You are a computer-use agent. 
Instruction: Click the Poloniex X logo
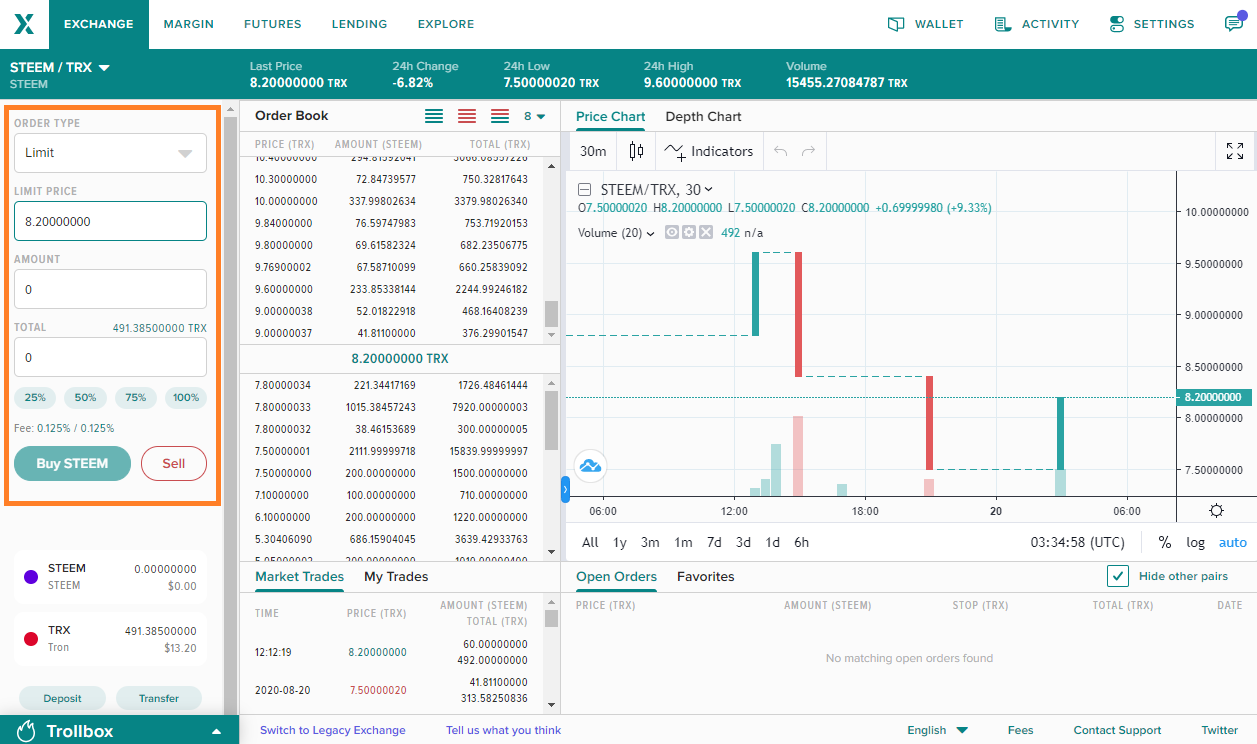tap(24, 24)
